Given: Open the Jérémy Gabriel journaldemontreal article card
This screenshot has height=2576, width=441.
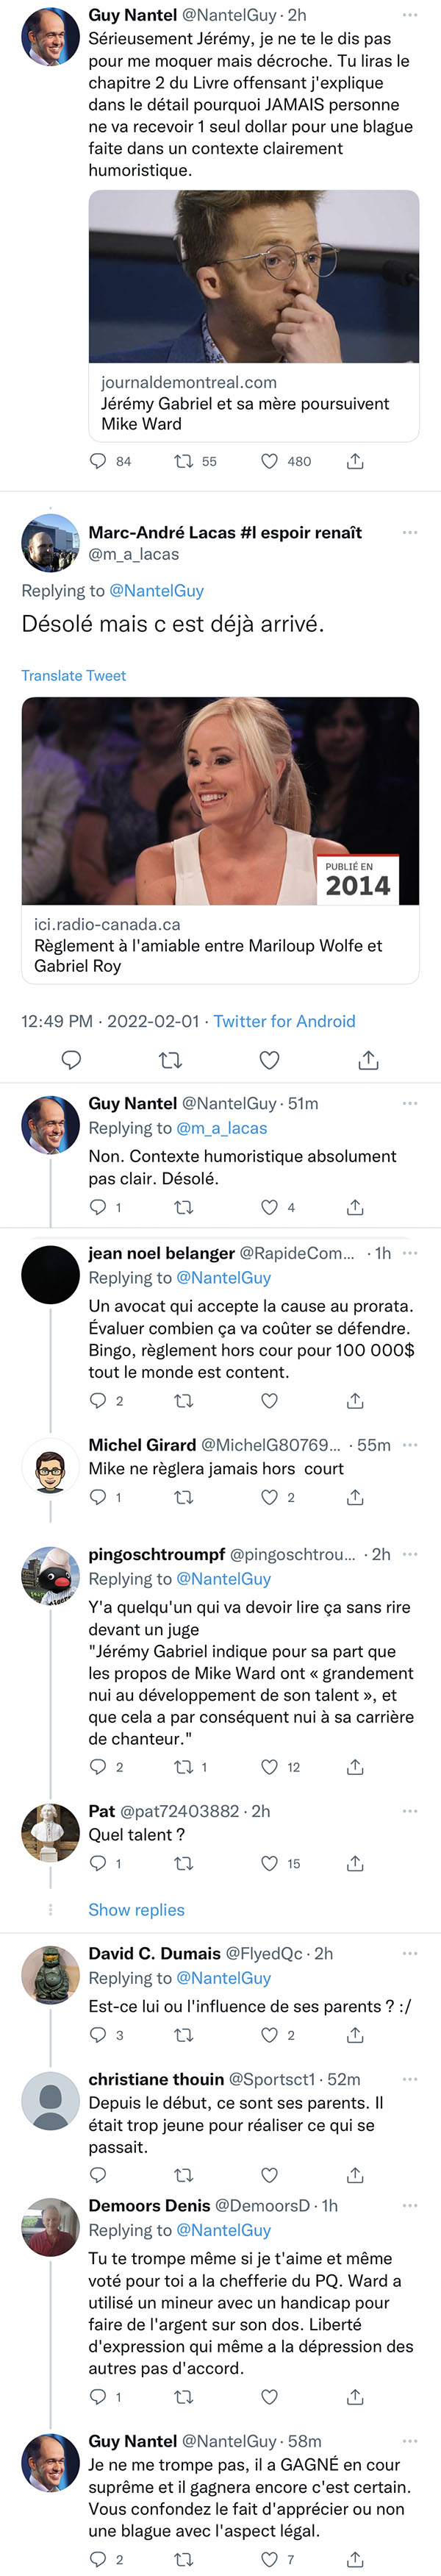Looking at the screenshot, I should tap(254, 316).
